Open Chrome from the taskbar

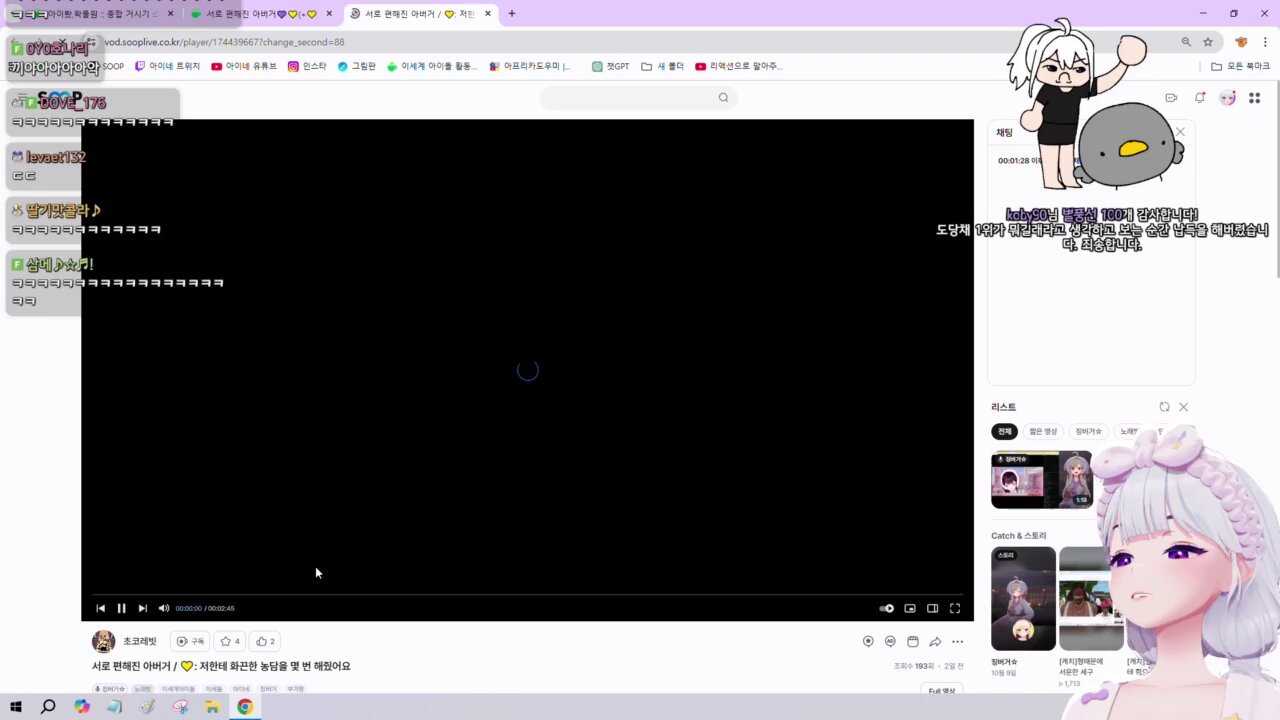245,706
